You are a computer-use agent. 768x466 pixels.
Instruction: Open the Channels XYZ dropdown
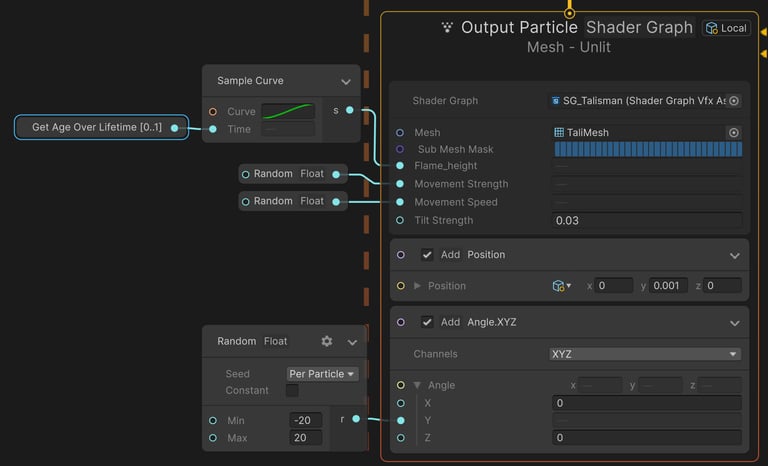click(645, 354)
